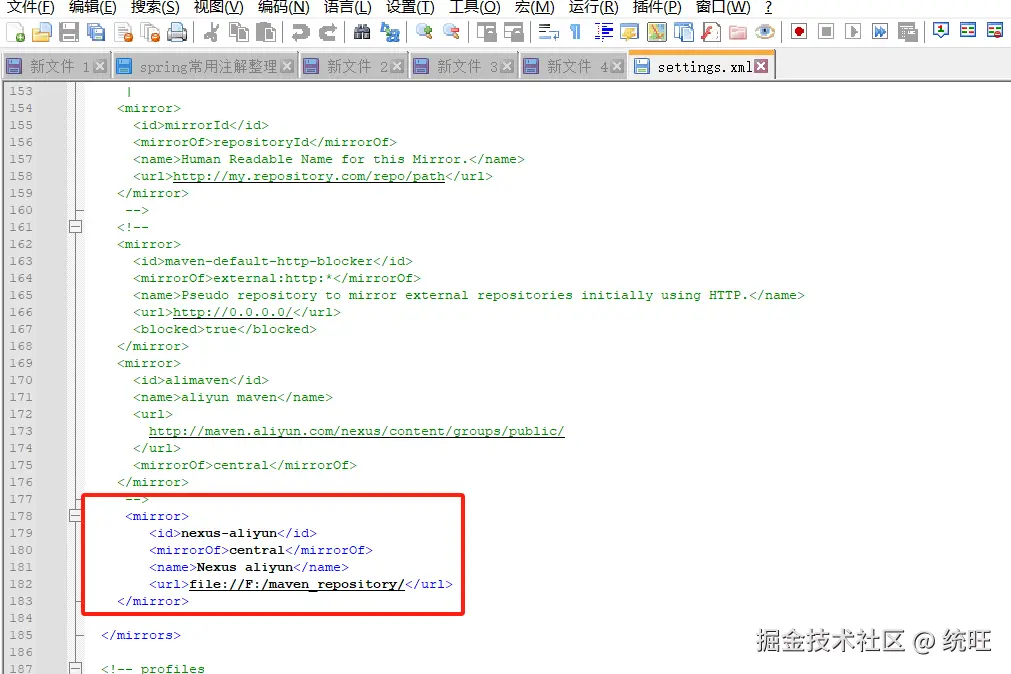
Task: Open the 文件(F) menu
Action: tap(30, 7)
